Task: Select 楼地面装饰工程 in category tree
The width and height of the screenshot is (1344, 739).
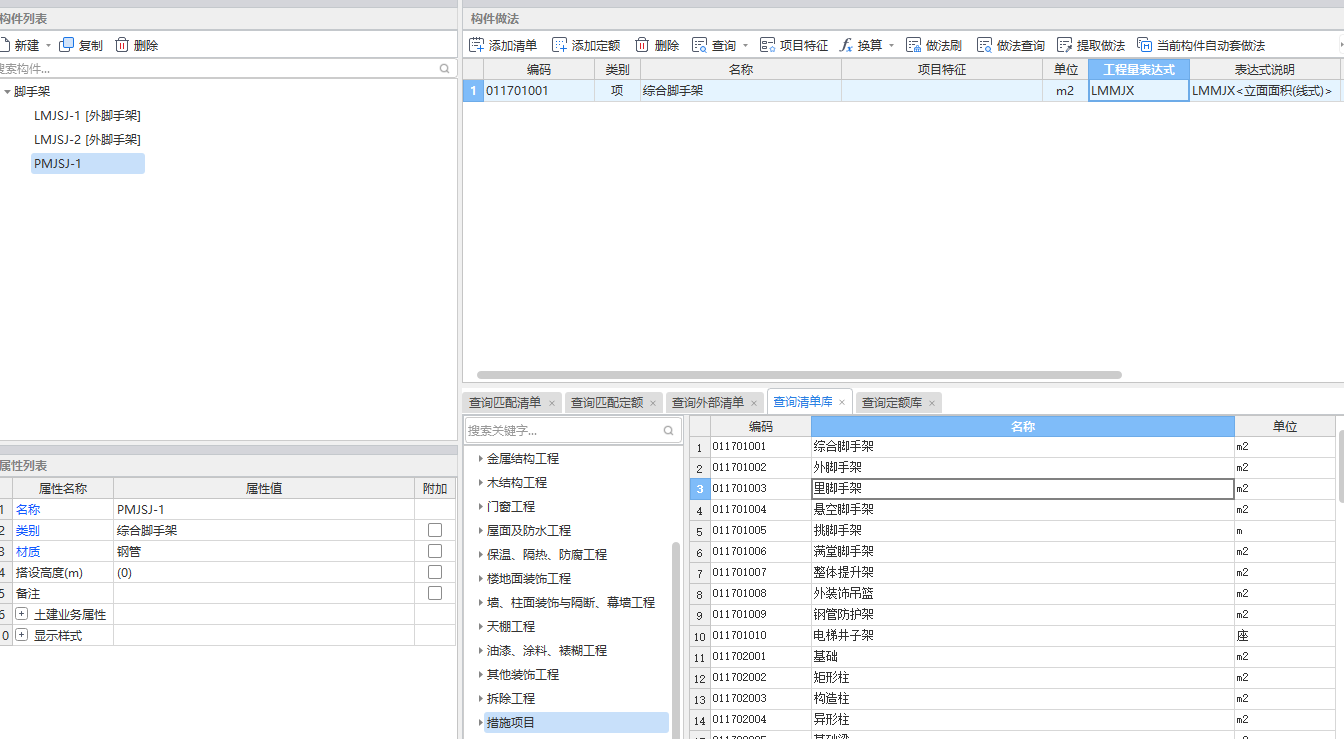Action: point(529,579)
